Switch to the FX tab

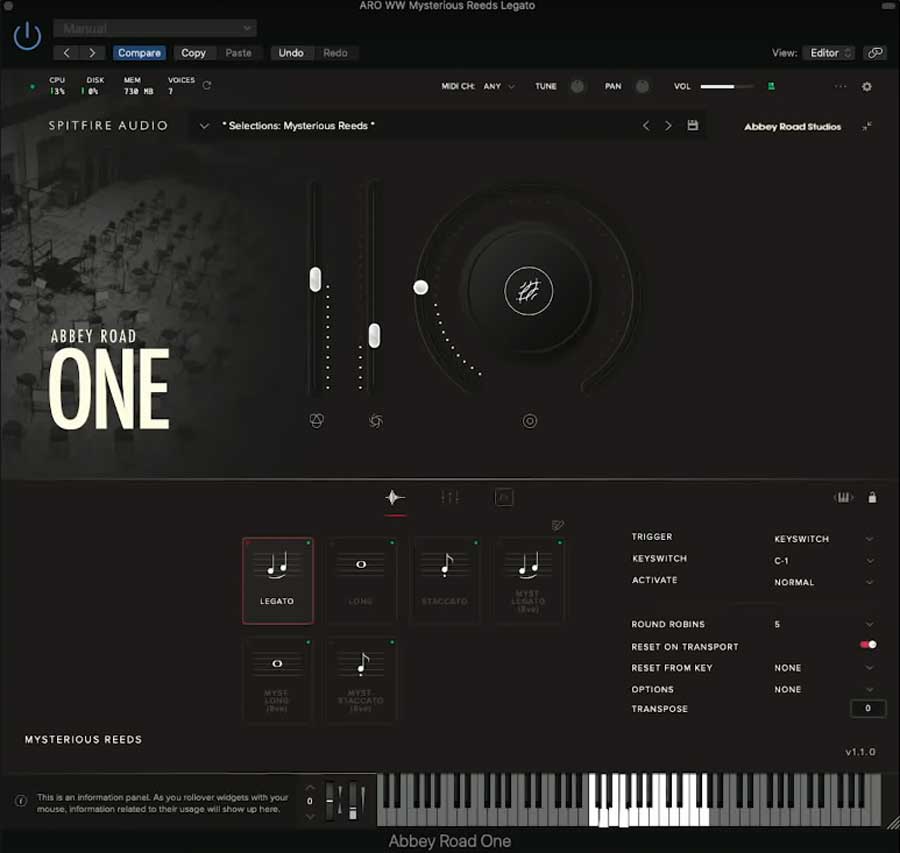tap(504, 498)
